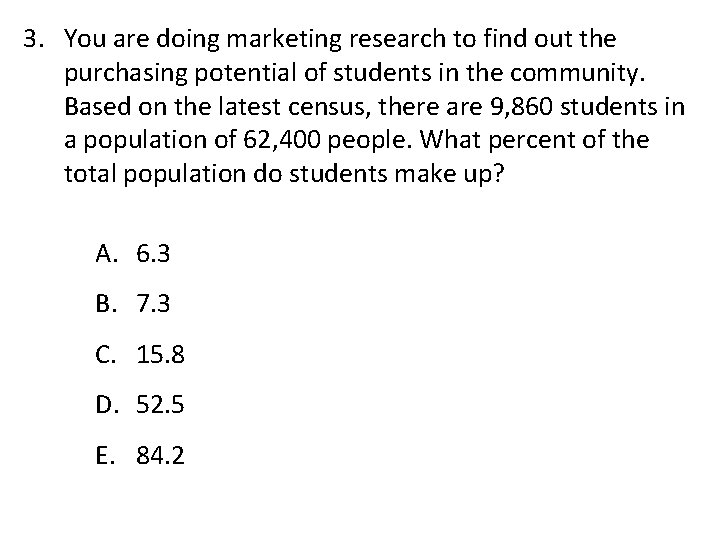The height and width of the screenshot is (540, 720).
Task: Click the letter A option label
Action: click(x=106, y=253)
